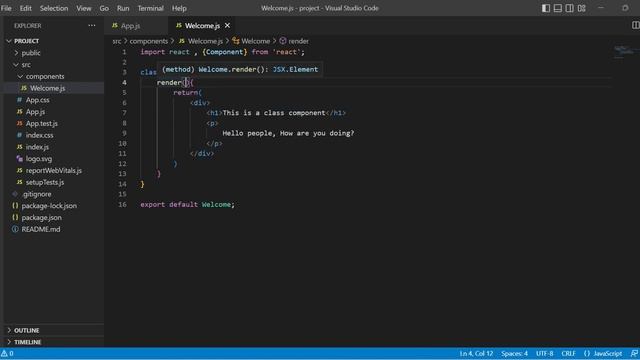Switch to the App.js tab
The image size is (640, 360).
(x=131, y=26)
